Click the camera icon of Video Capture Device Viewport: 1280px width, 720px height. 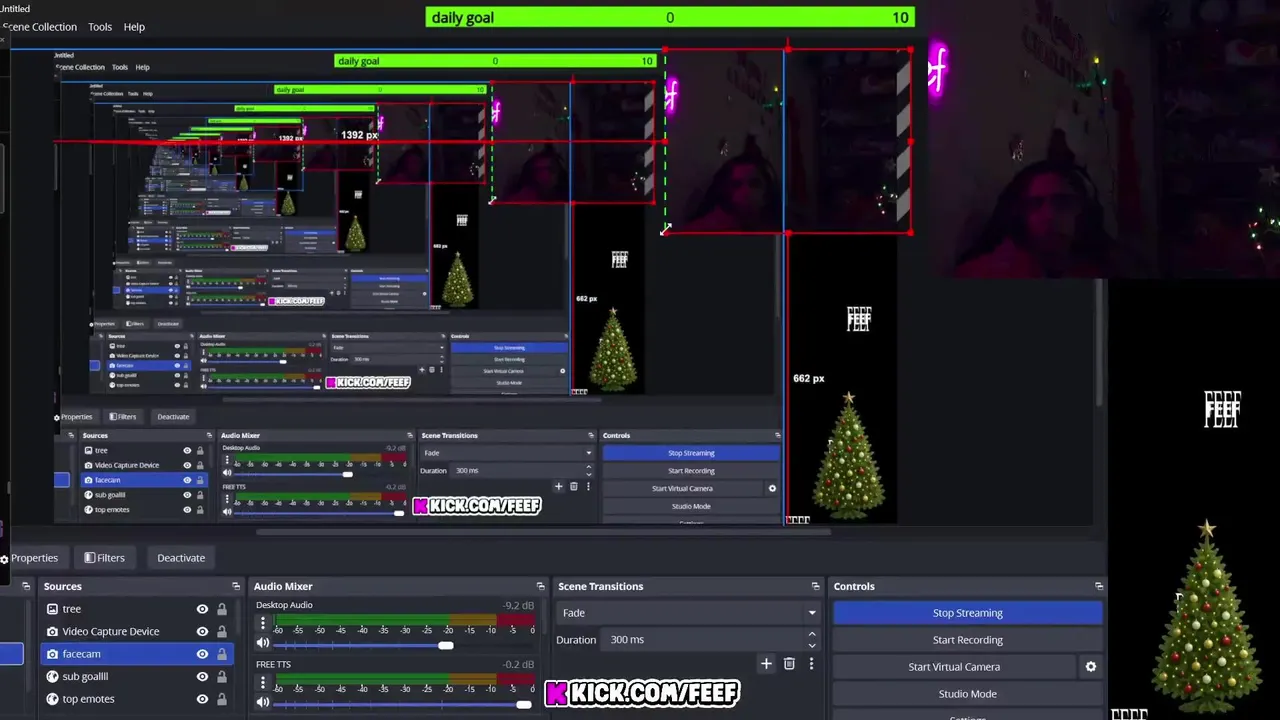pos(52,631)
